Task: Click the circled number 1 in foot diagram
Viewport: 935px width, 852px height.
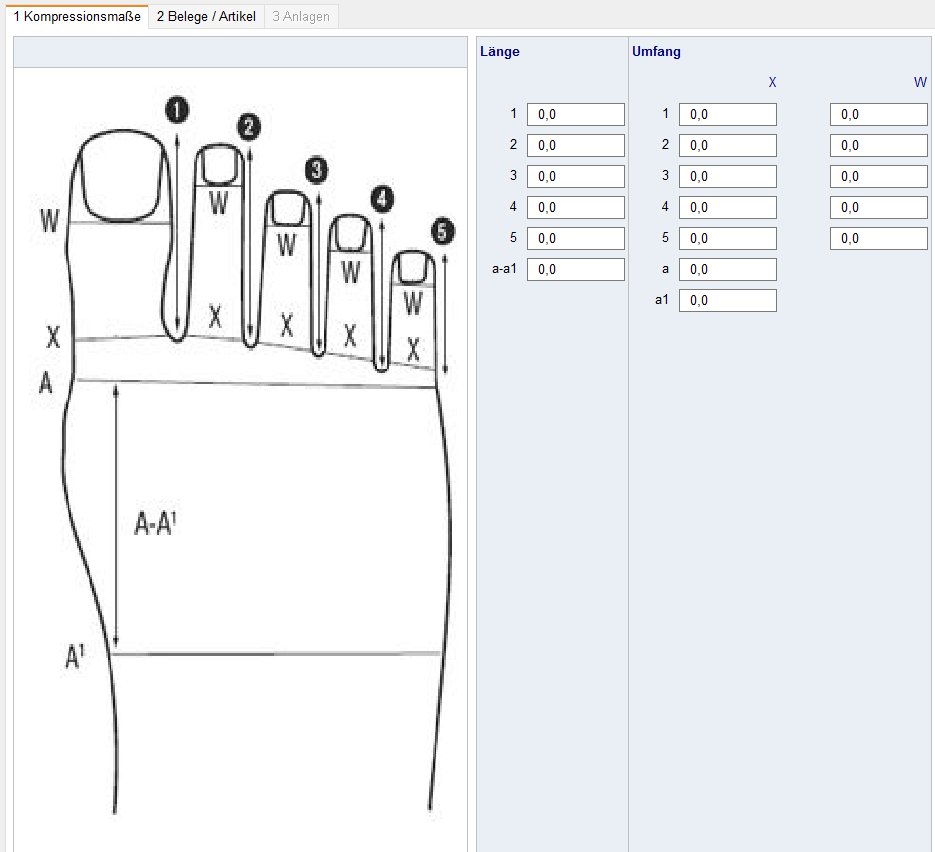Action: coord(178,110)
